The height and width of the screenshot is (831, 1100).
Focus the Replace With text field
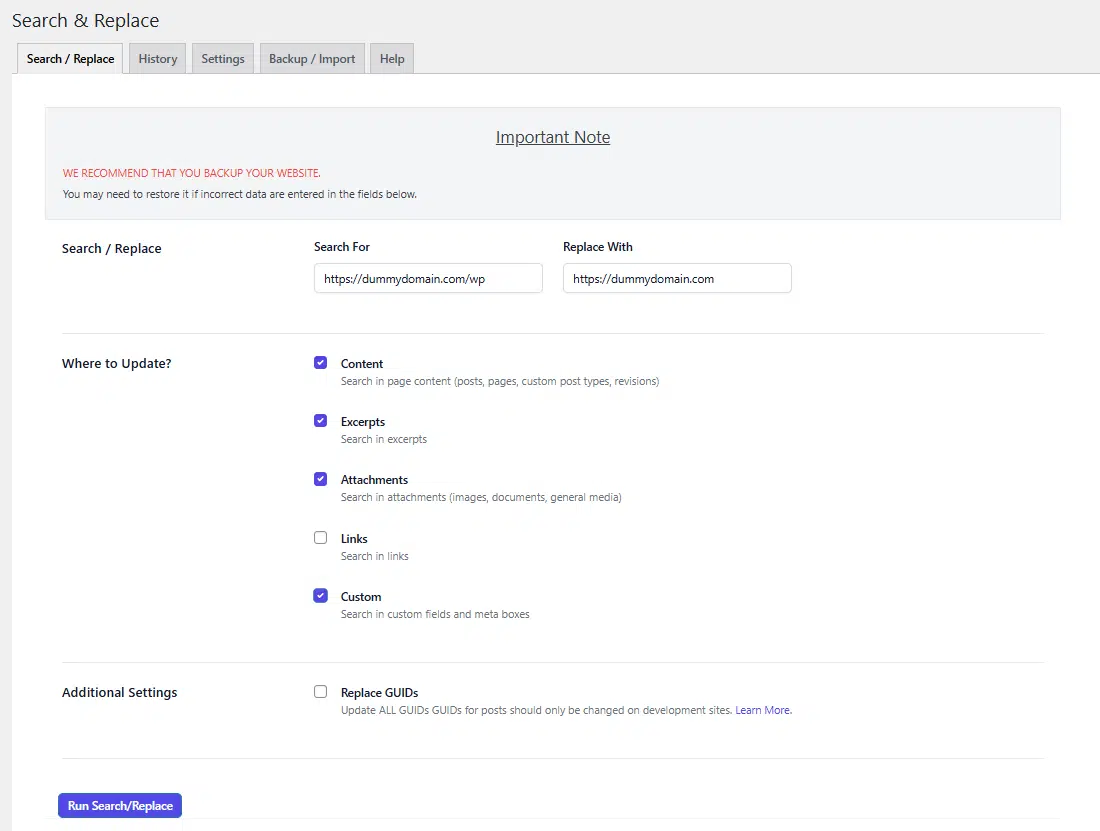click(x=677, y=279)
